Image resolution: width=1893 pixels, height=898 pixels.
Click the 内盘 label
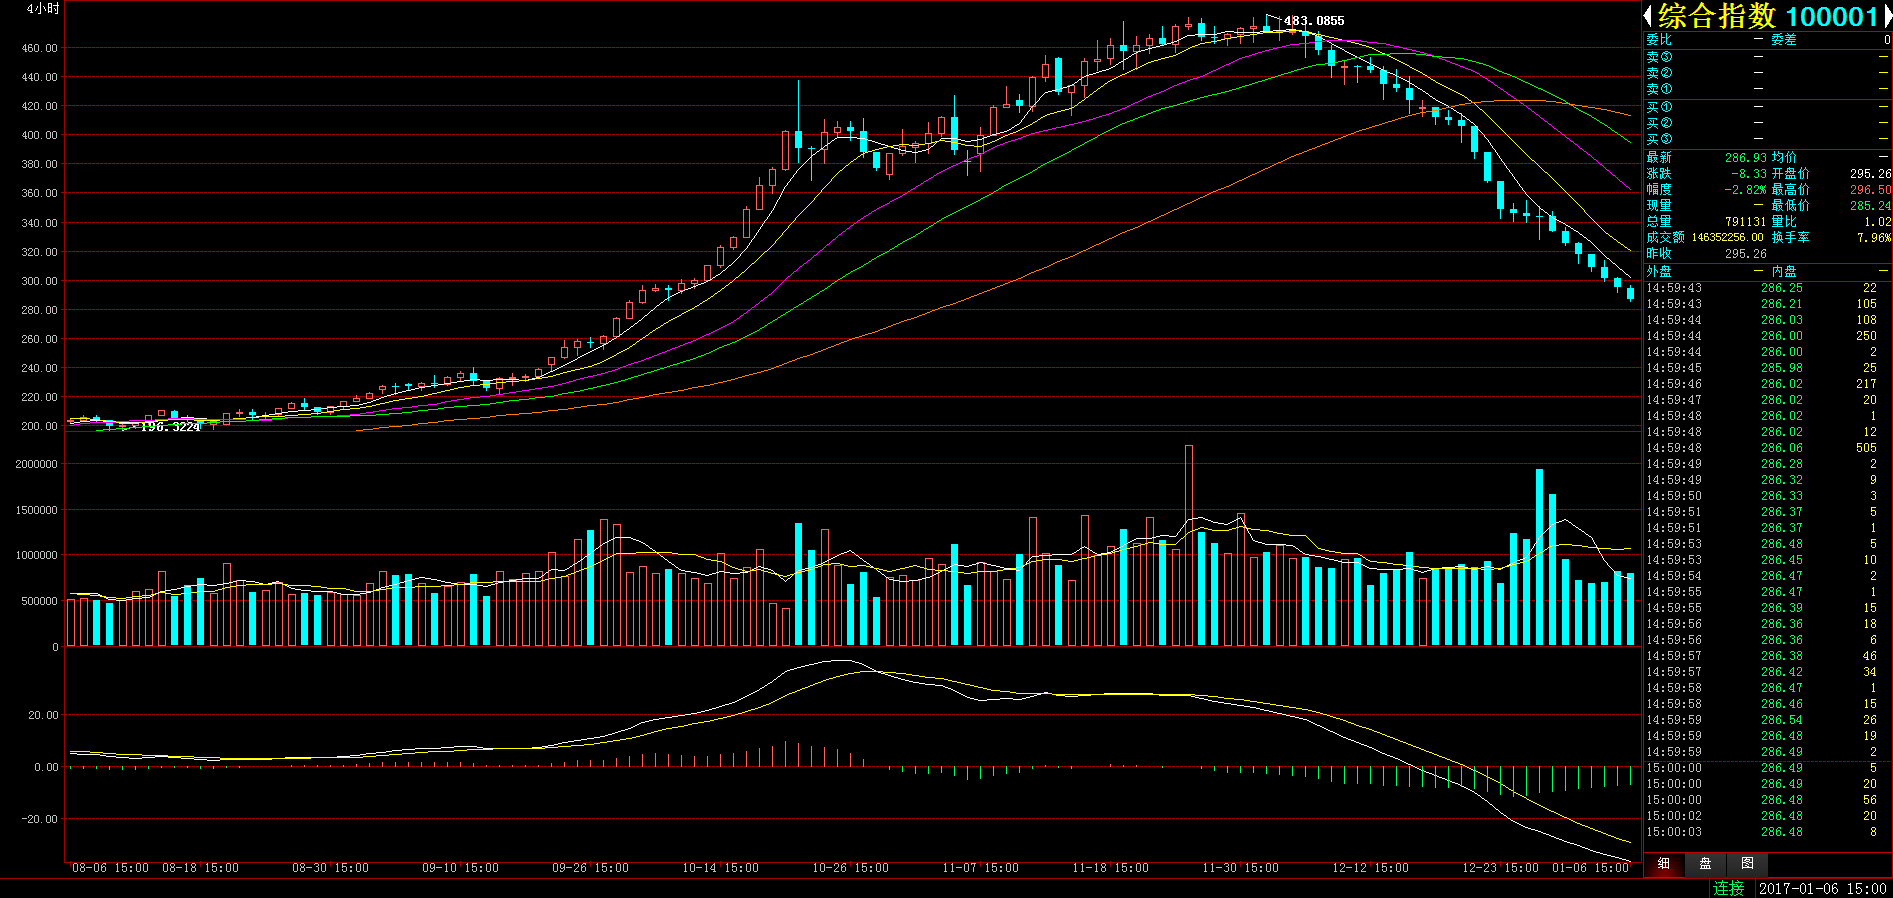tap(1784, 271)
